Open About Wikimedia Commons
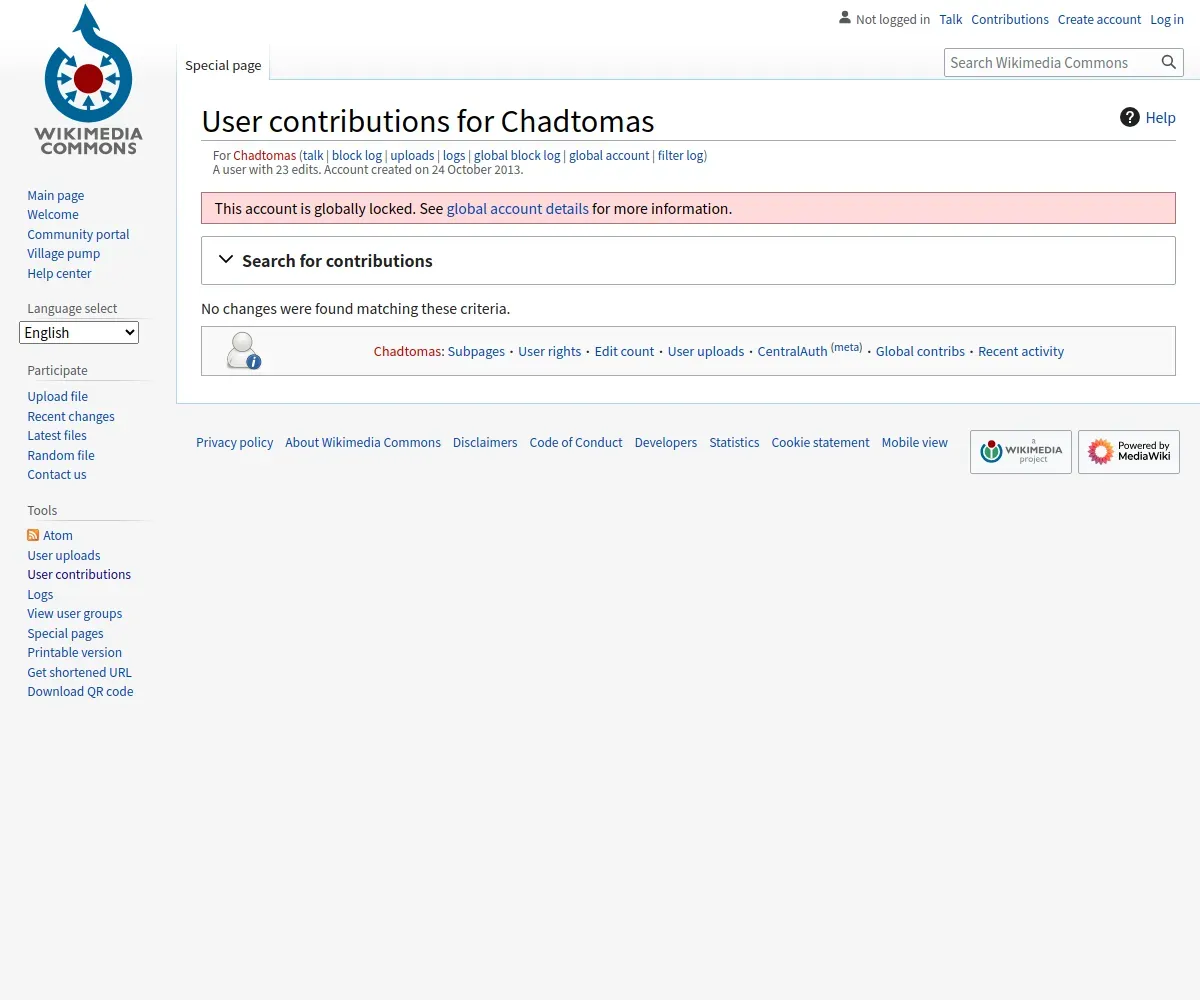1200x1000 pixels. tap(363, 442)
